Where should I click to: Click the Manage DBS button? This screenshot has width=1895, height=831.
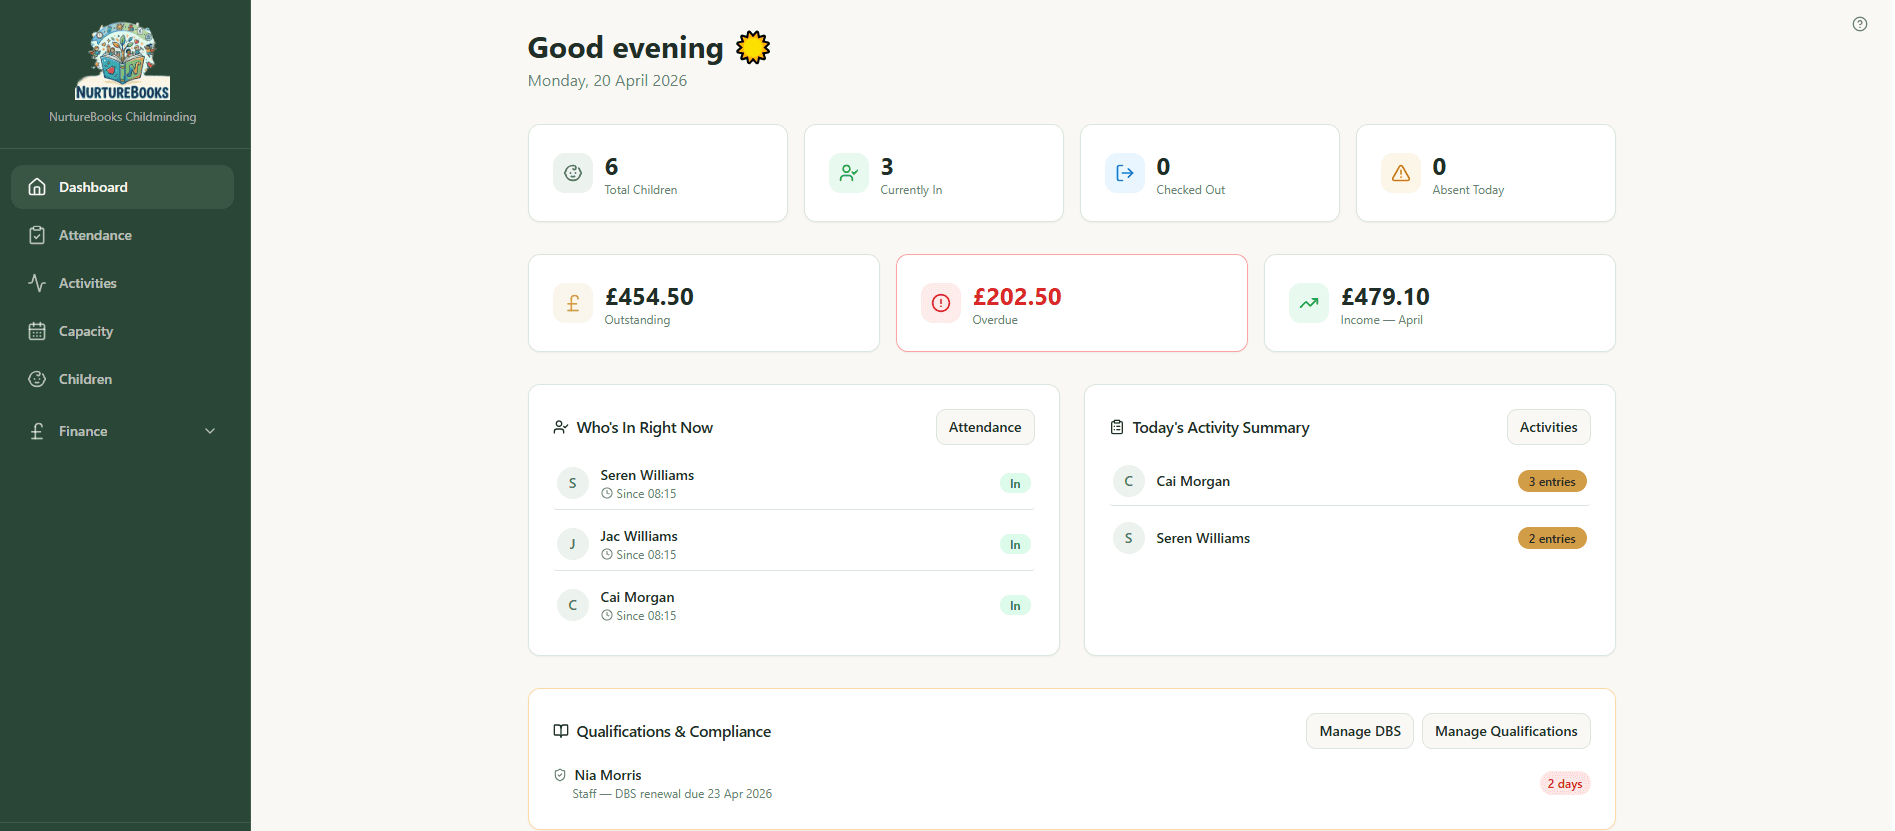pyautogui.click(x=1360, y=731)
